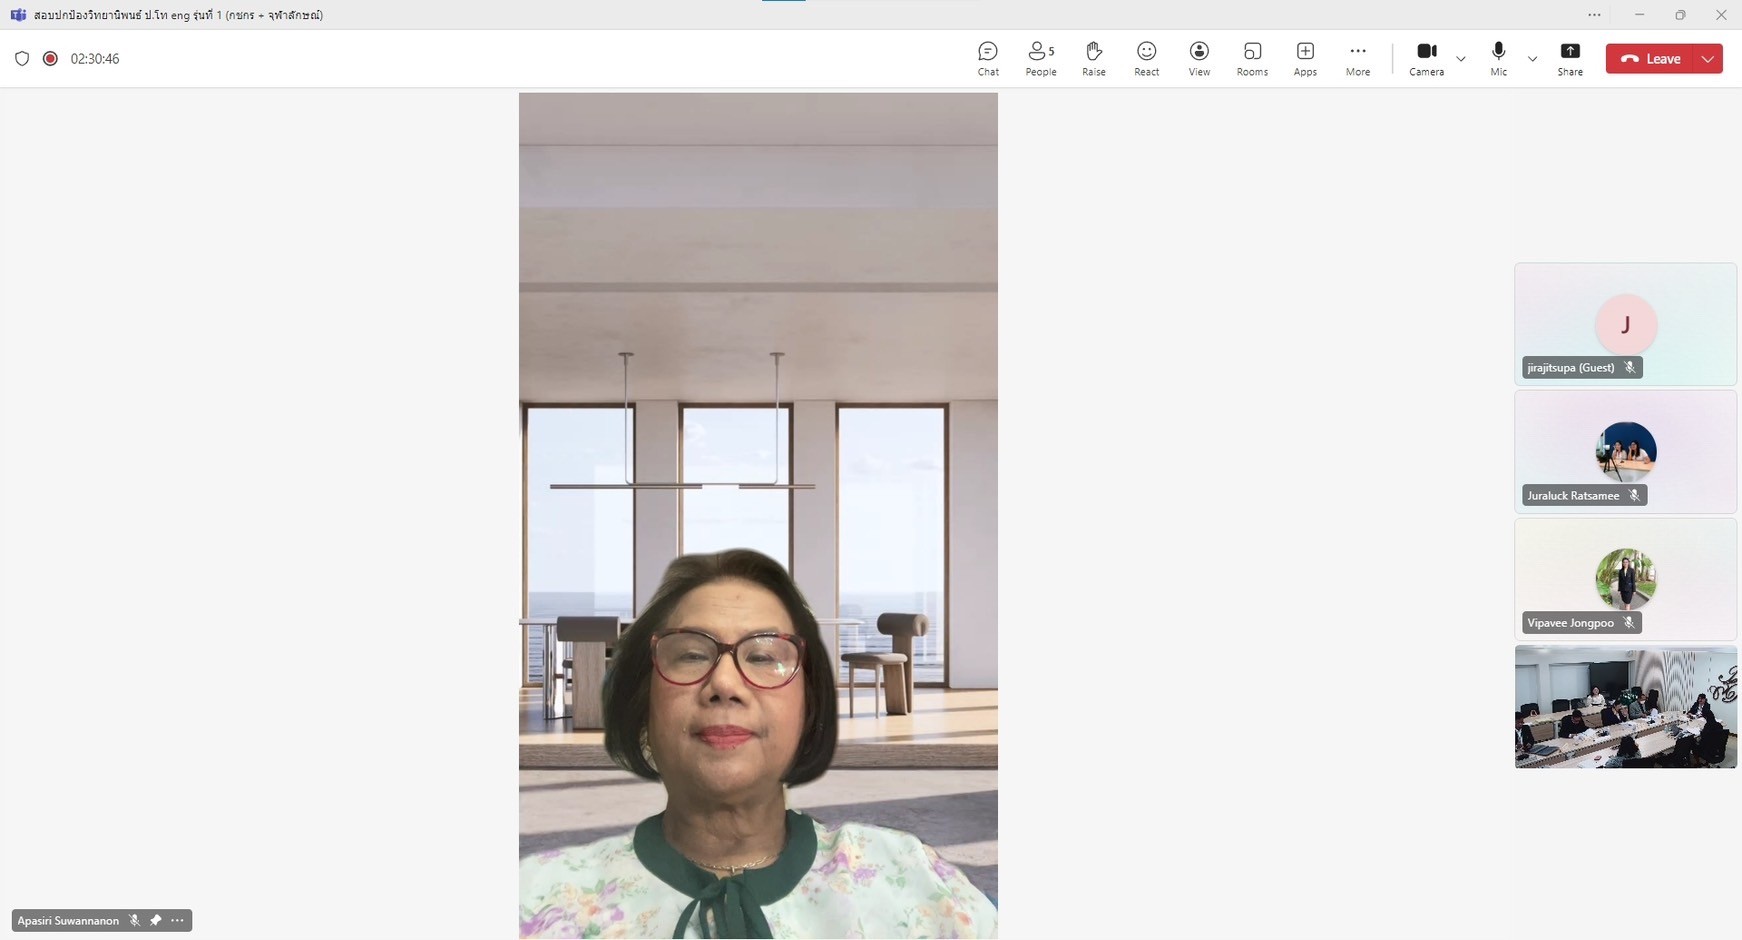The height and width of the screenshot is (940, 1742).
Task: Click Apasiri Suwannanon name label
Action: click(x=68, y=920)
